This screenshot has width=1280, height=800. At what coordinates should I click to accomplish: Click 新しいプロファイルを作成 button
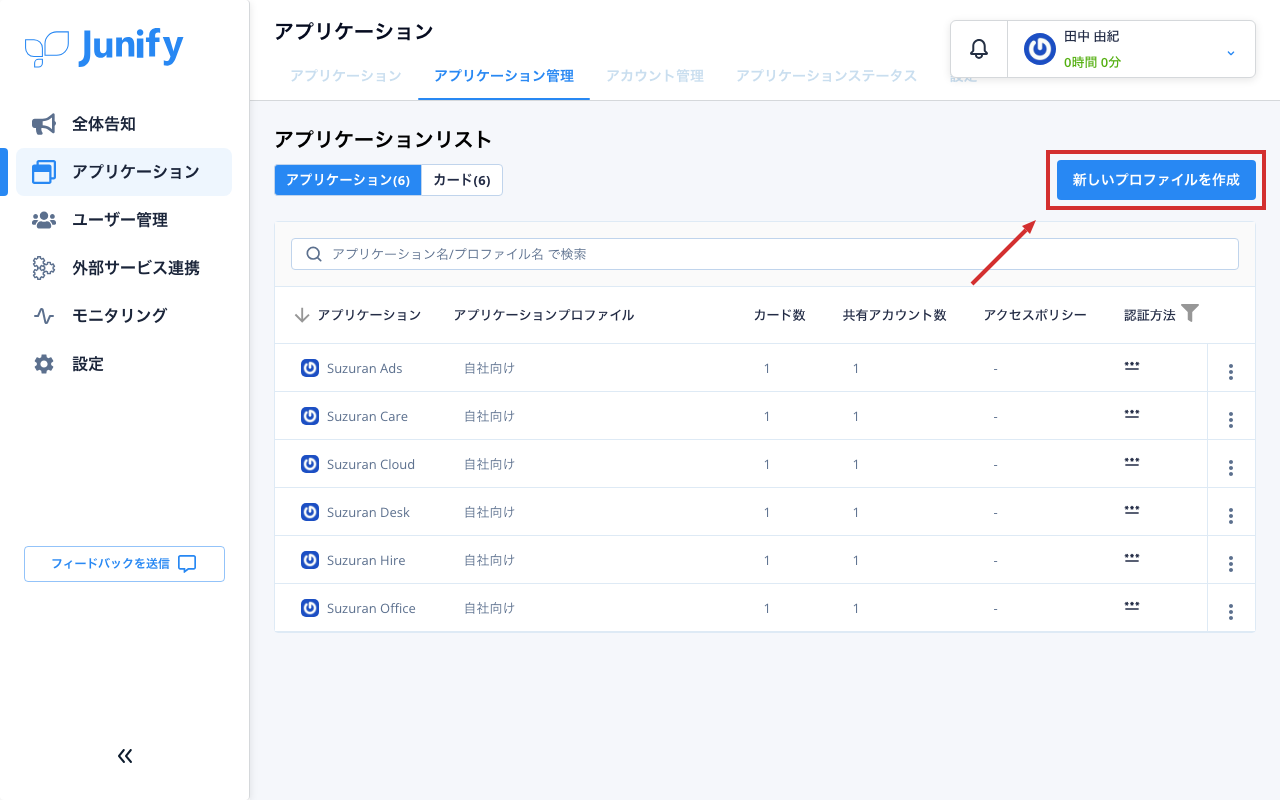coord(1156,180)
